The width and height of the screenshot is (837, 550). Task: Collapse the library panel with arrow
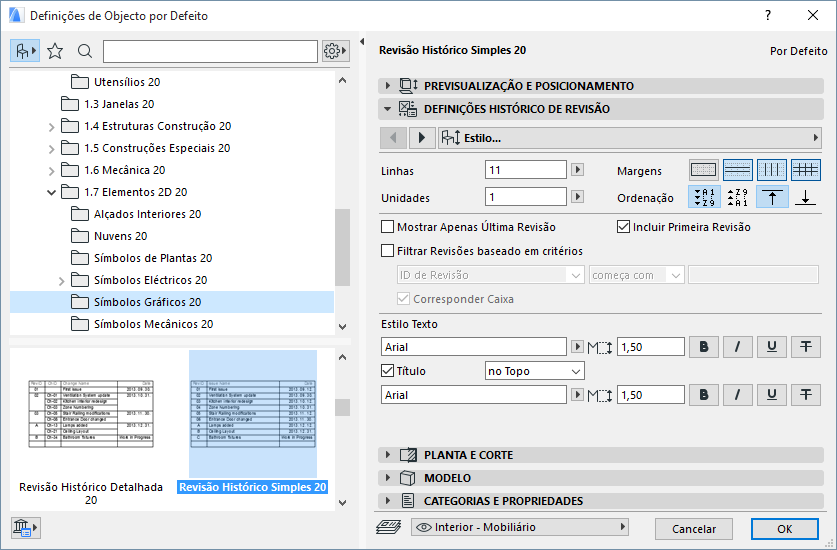pos(362,42)
